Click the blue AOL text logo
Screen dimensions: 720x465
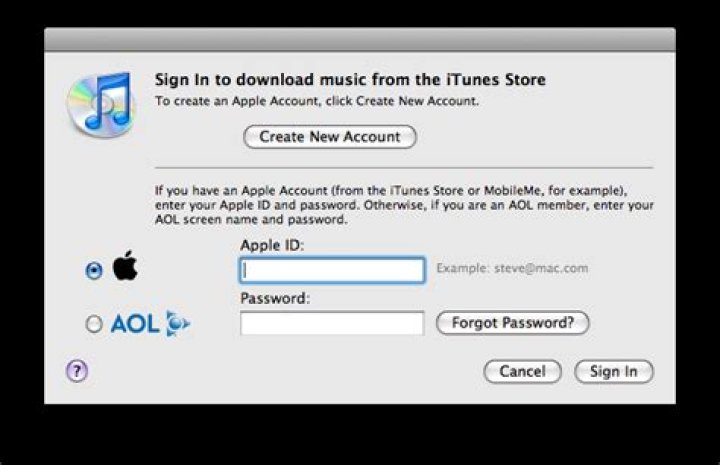point(135,324)
